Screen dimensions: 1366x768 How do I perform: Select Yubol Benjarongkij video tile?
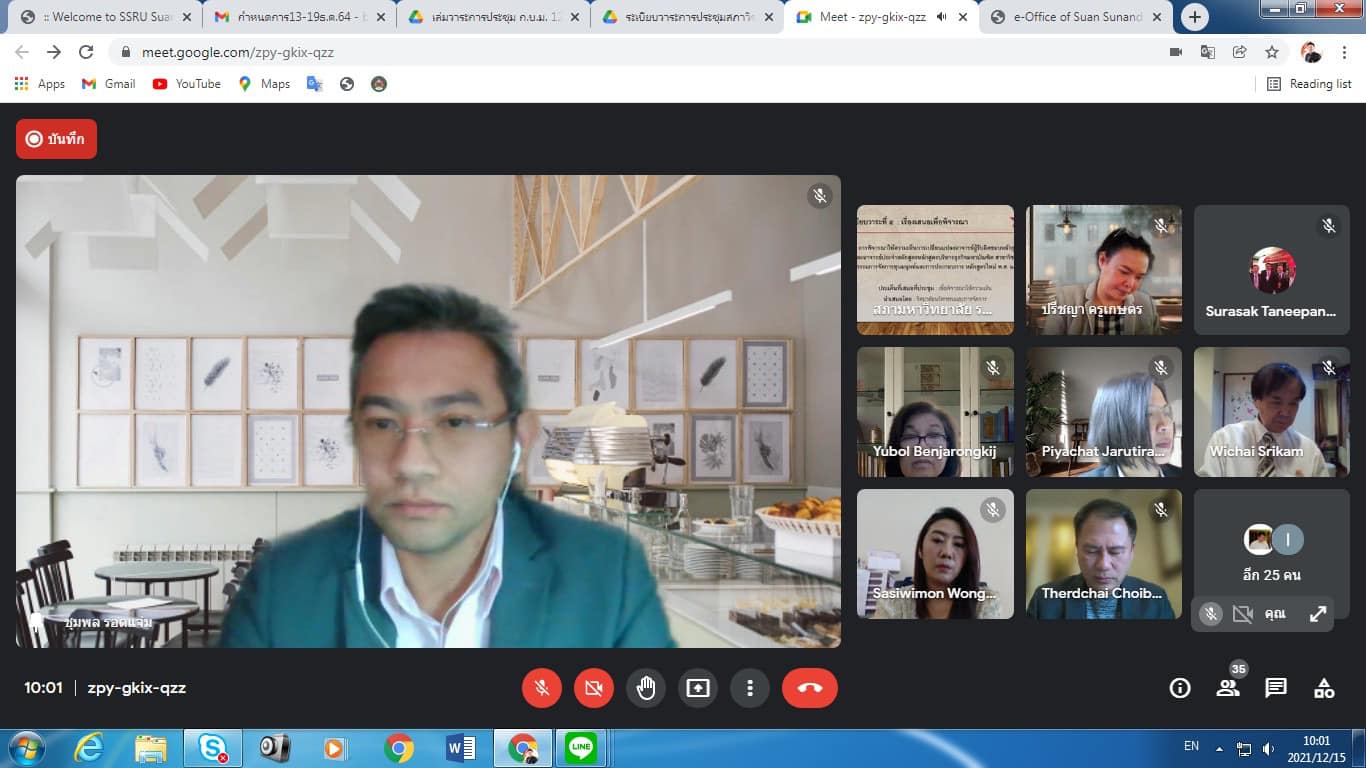pyautogui.click(x=935, y=412)
